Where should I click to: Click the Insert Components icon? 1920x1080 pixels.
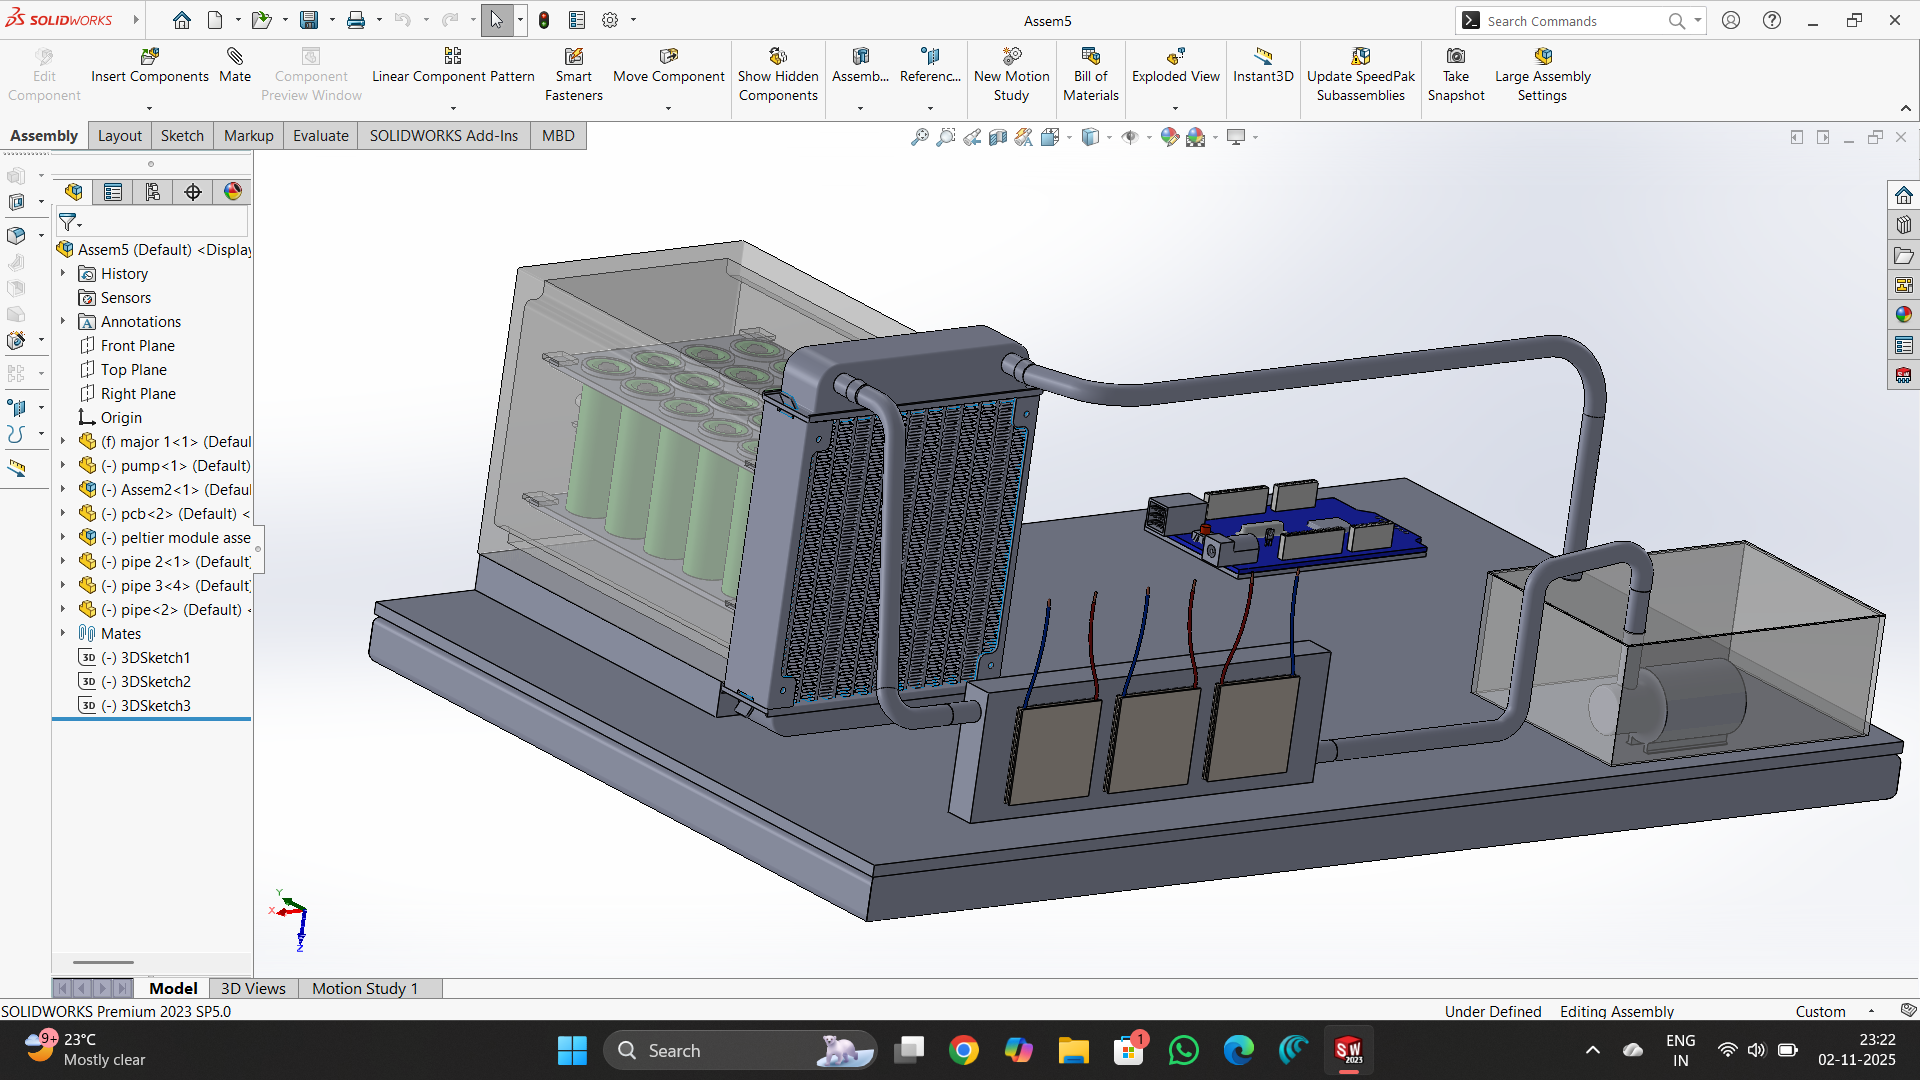point(150,57)
